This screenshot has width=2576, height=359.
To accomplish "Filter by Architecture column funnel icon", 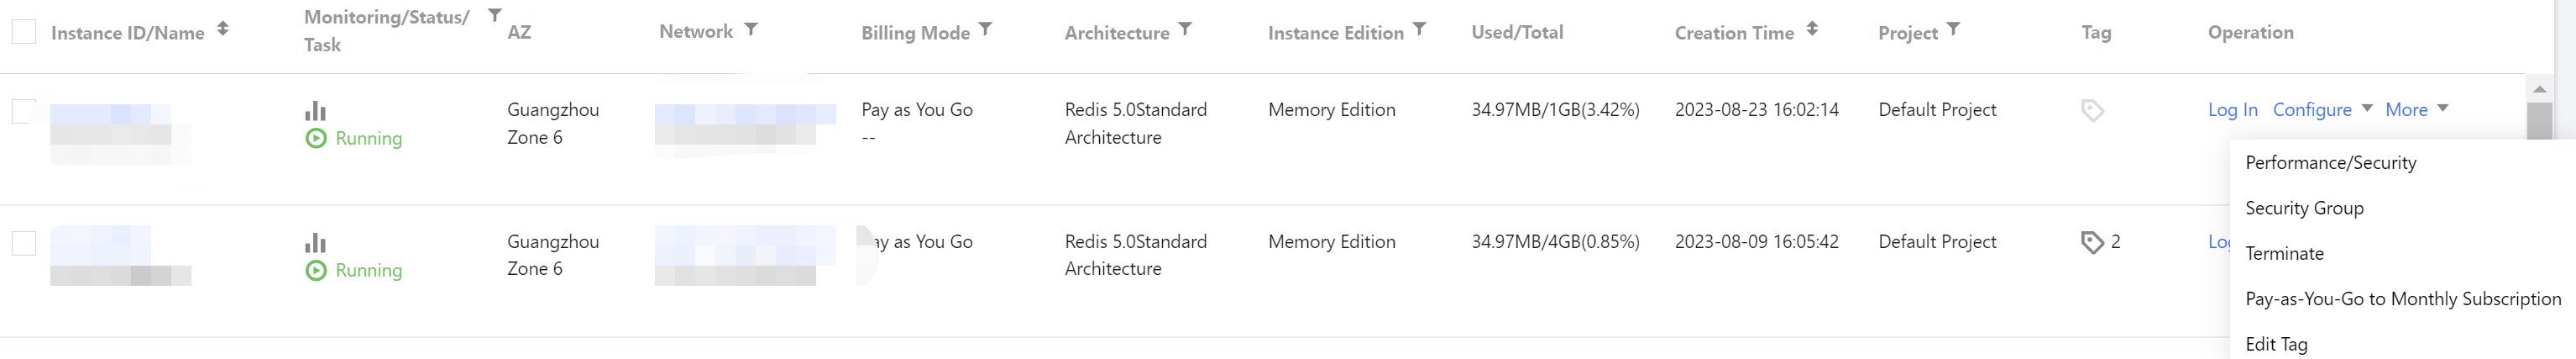I will coord(1184,29).
